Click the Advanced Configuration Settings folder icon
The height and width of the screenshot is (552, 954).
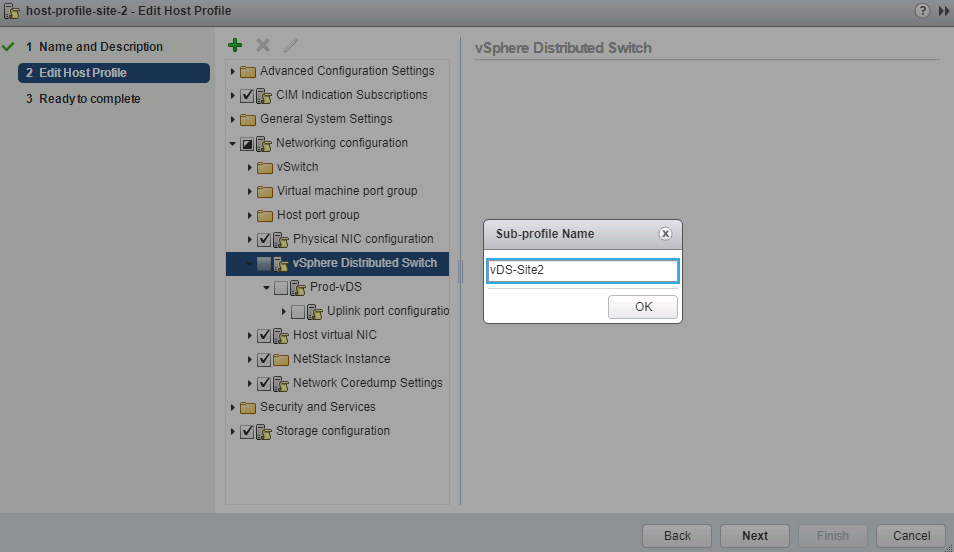(248, 72)
